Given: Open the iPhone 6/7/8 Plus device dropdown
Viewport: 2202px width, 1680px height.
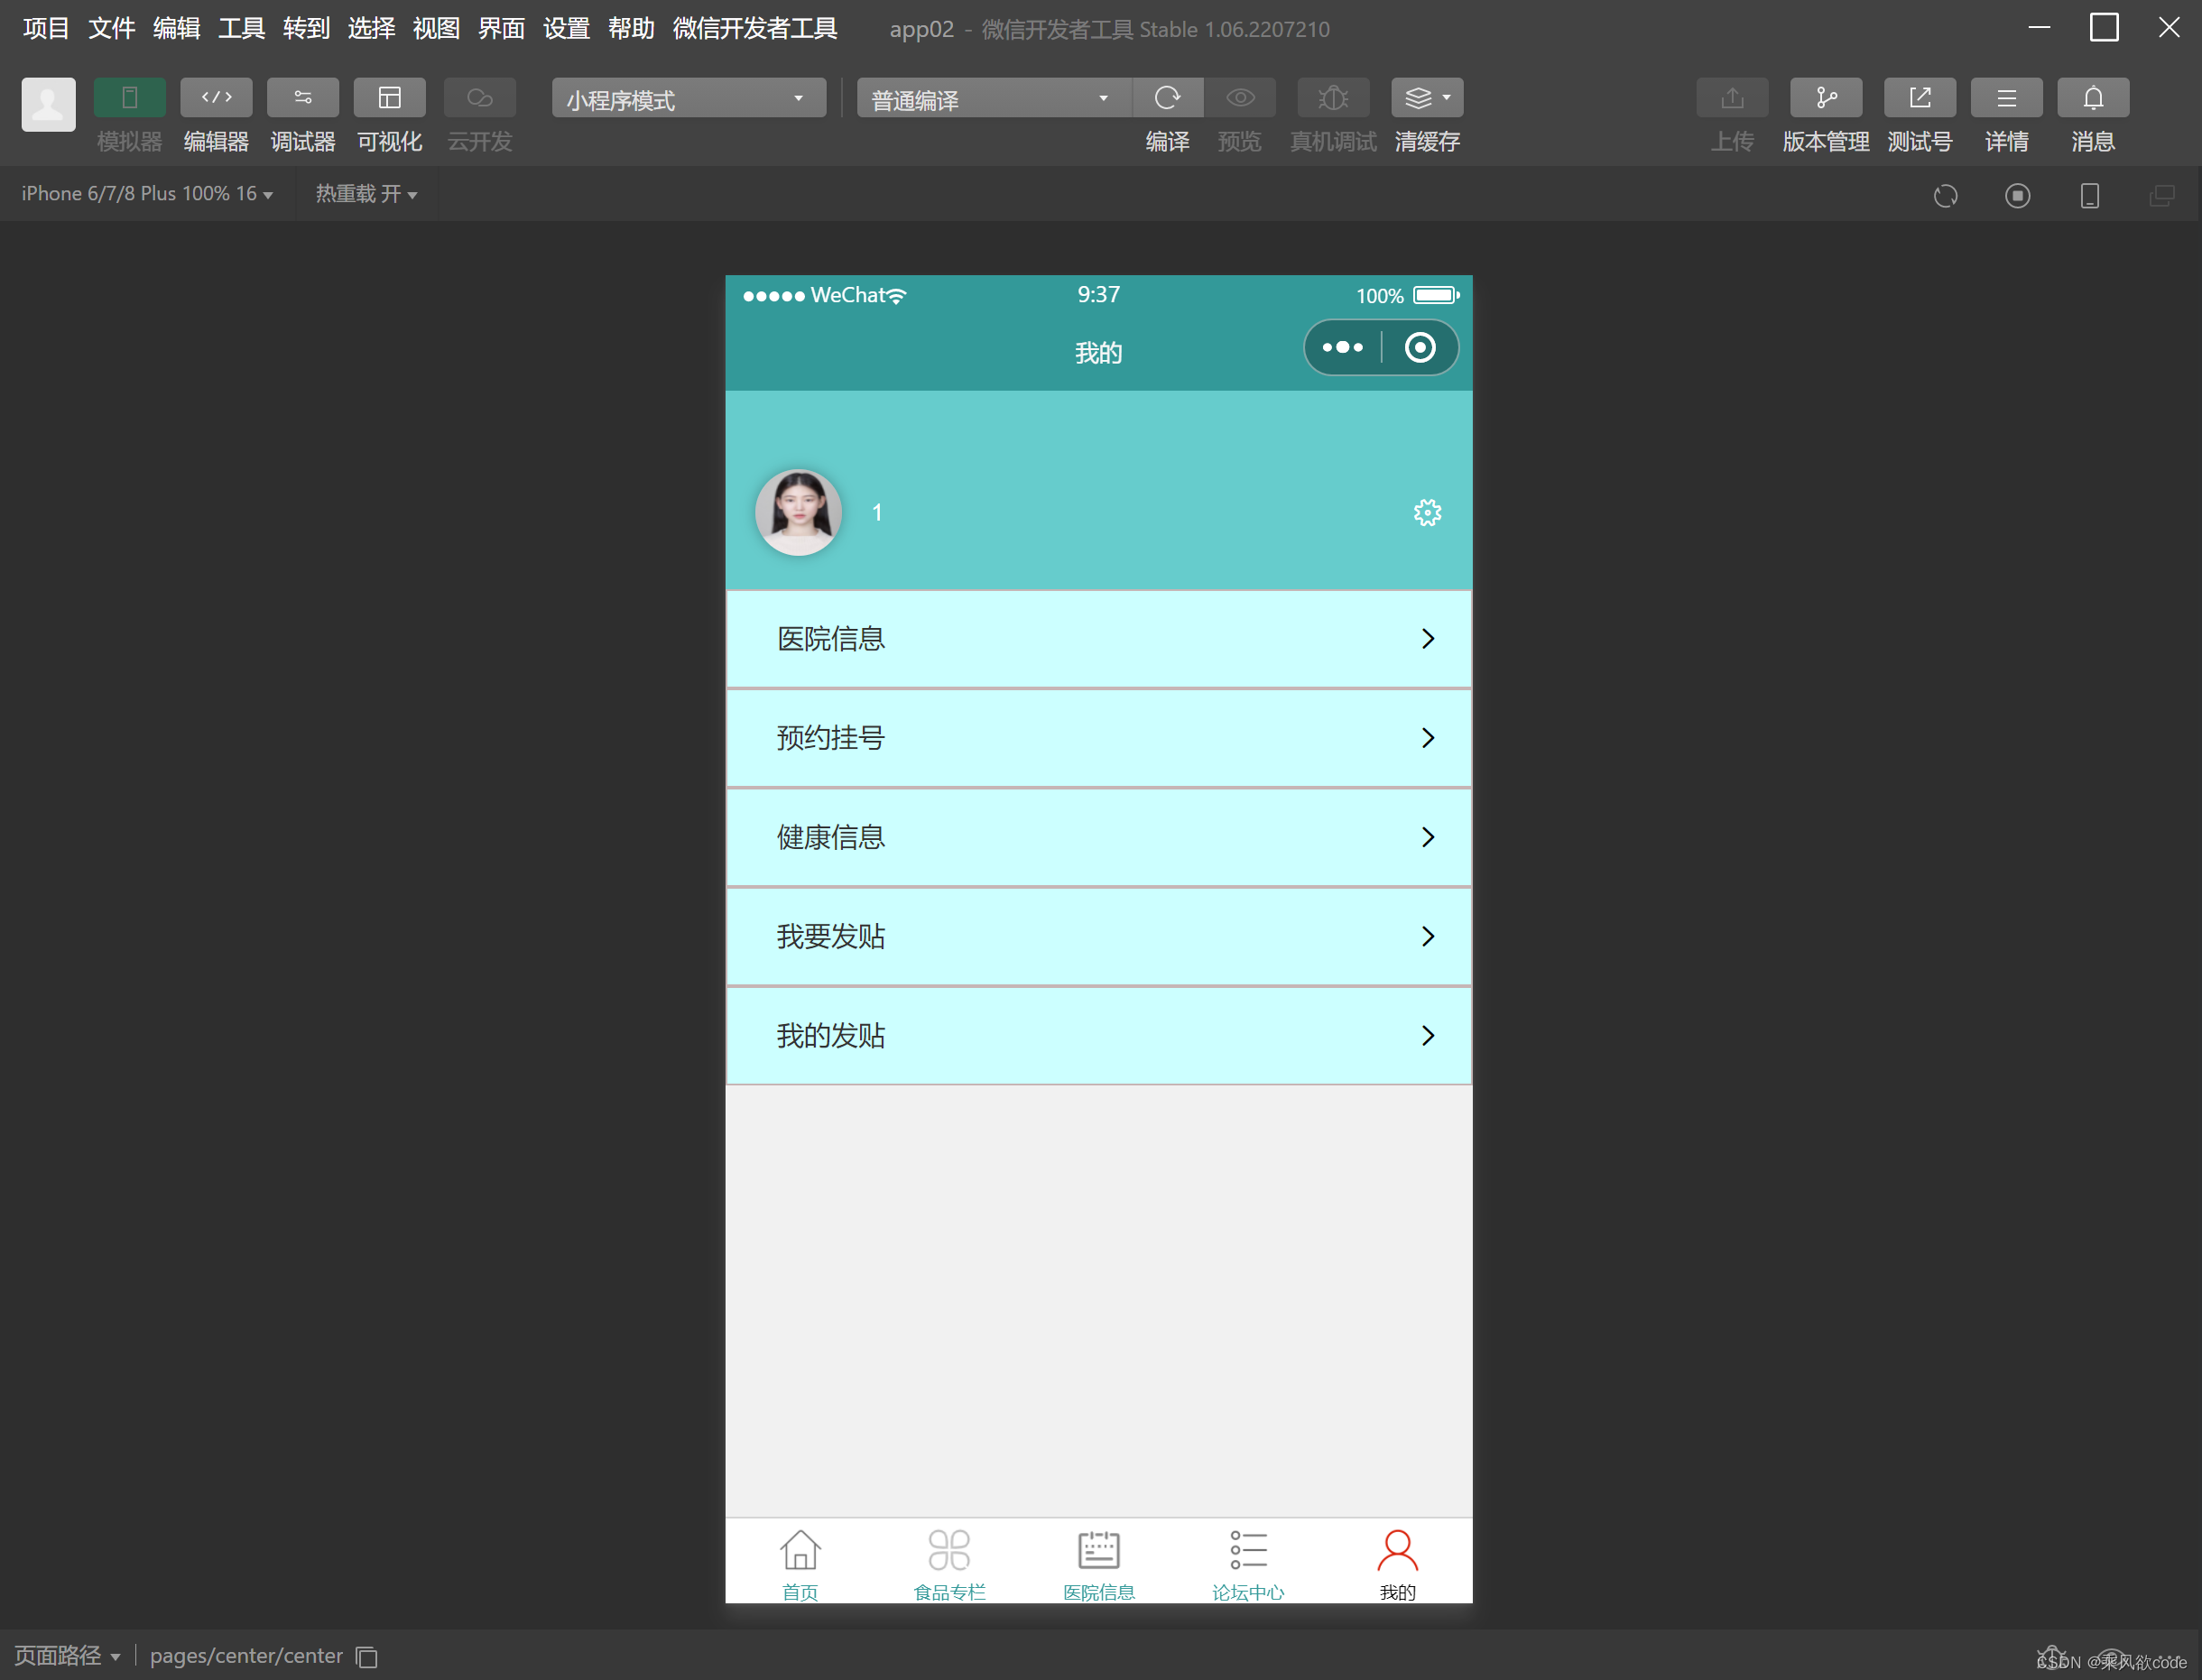Looking at the screenshot, I should [146, 193].
